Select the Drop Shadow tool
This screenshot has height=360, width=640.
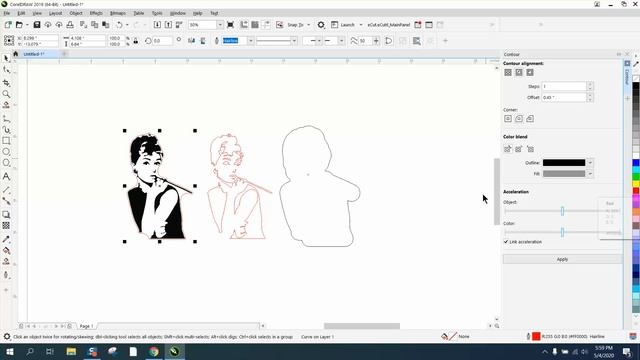click(x=6, y=214)
